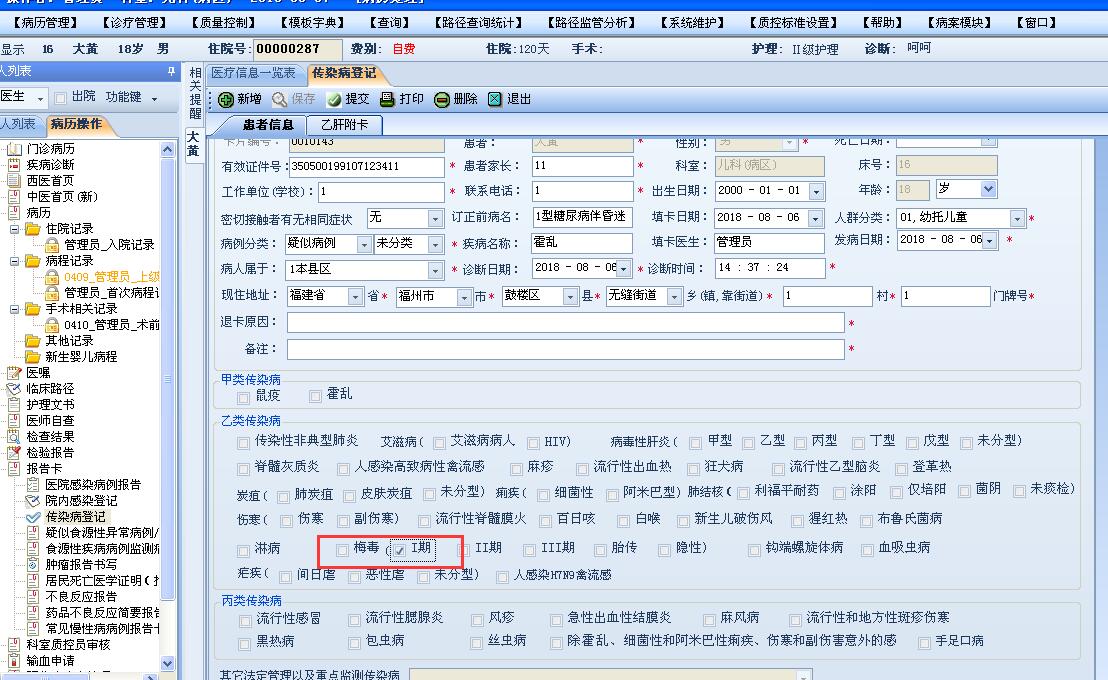
Task: Open the 临床路径 icon in the tree
Action: click(x=14, y=389)
